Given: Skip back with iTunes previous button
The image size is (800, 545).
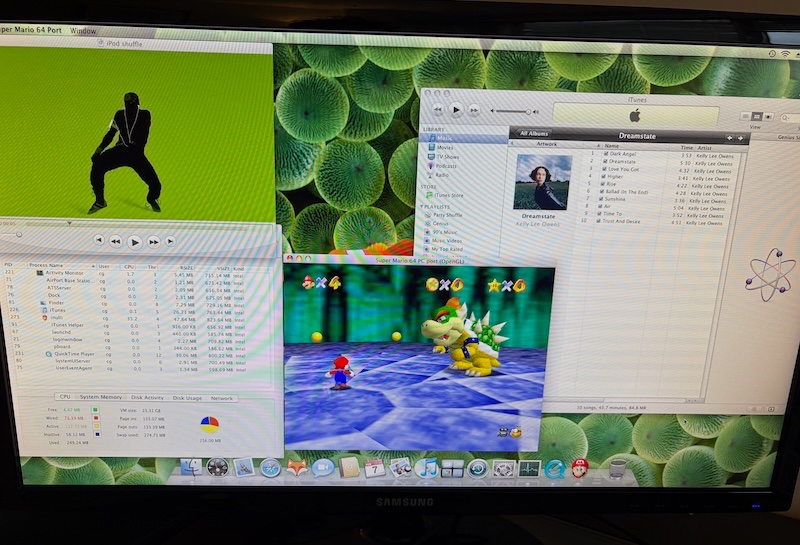Looking at the screenshot, I should (x=438, y=109).
